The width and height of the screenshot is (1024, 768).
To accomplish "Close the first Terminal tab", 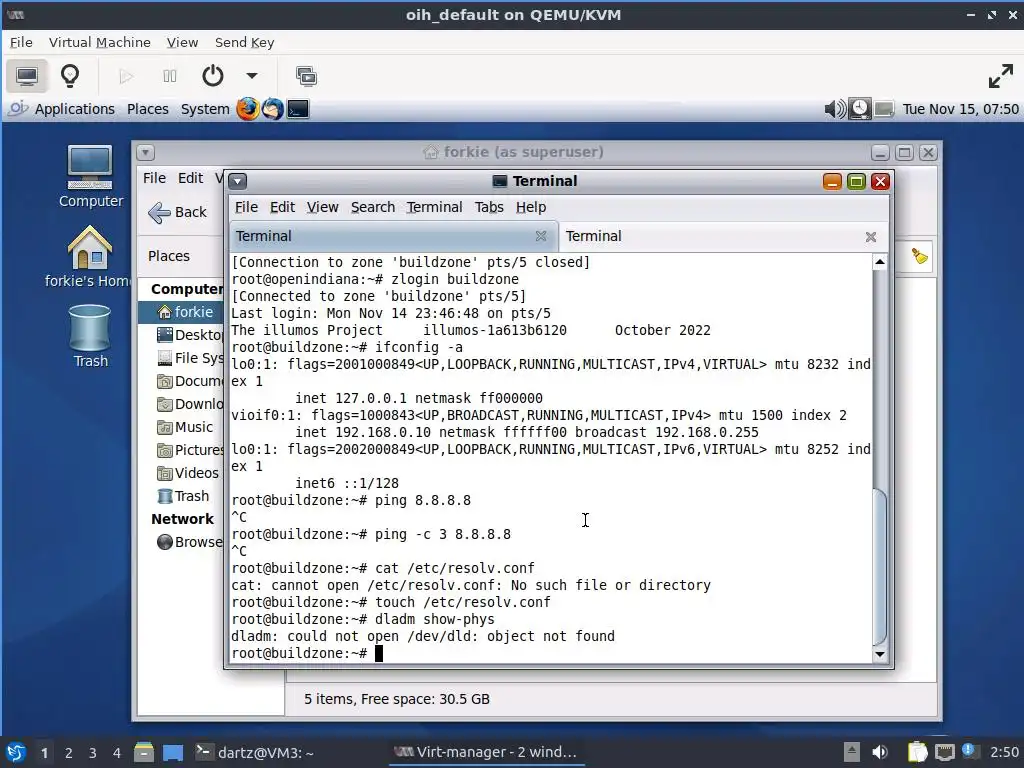I will [x=541, y=236].
